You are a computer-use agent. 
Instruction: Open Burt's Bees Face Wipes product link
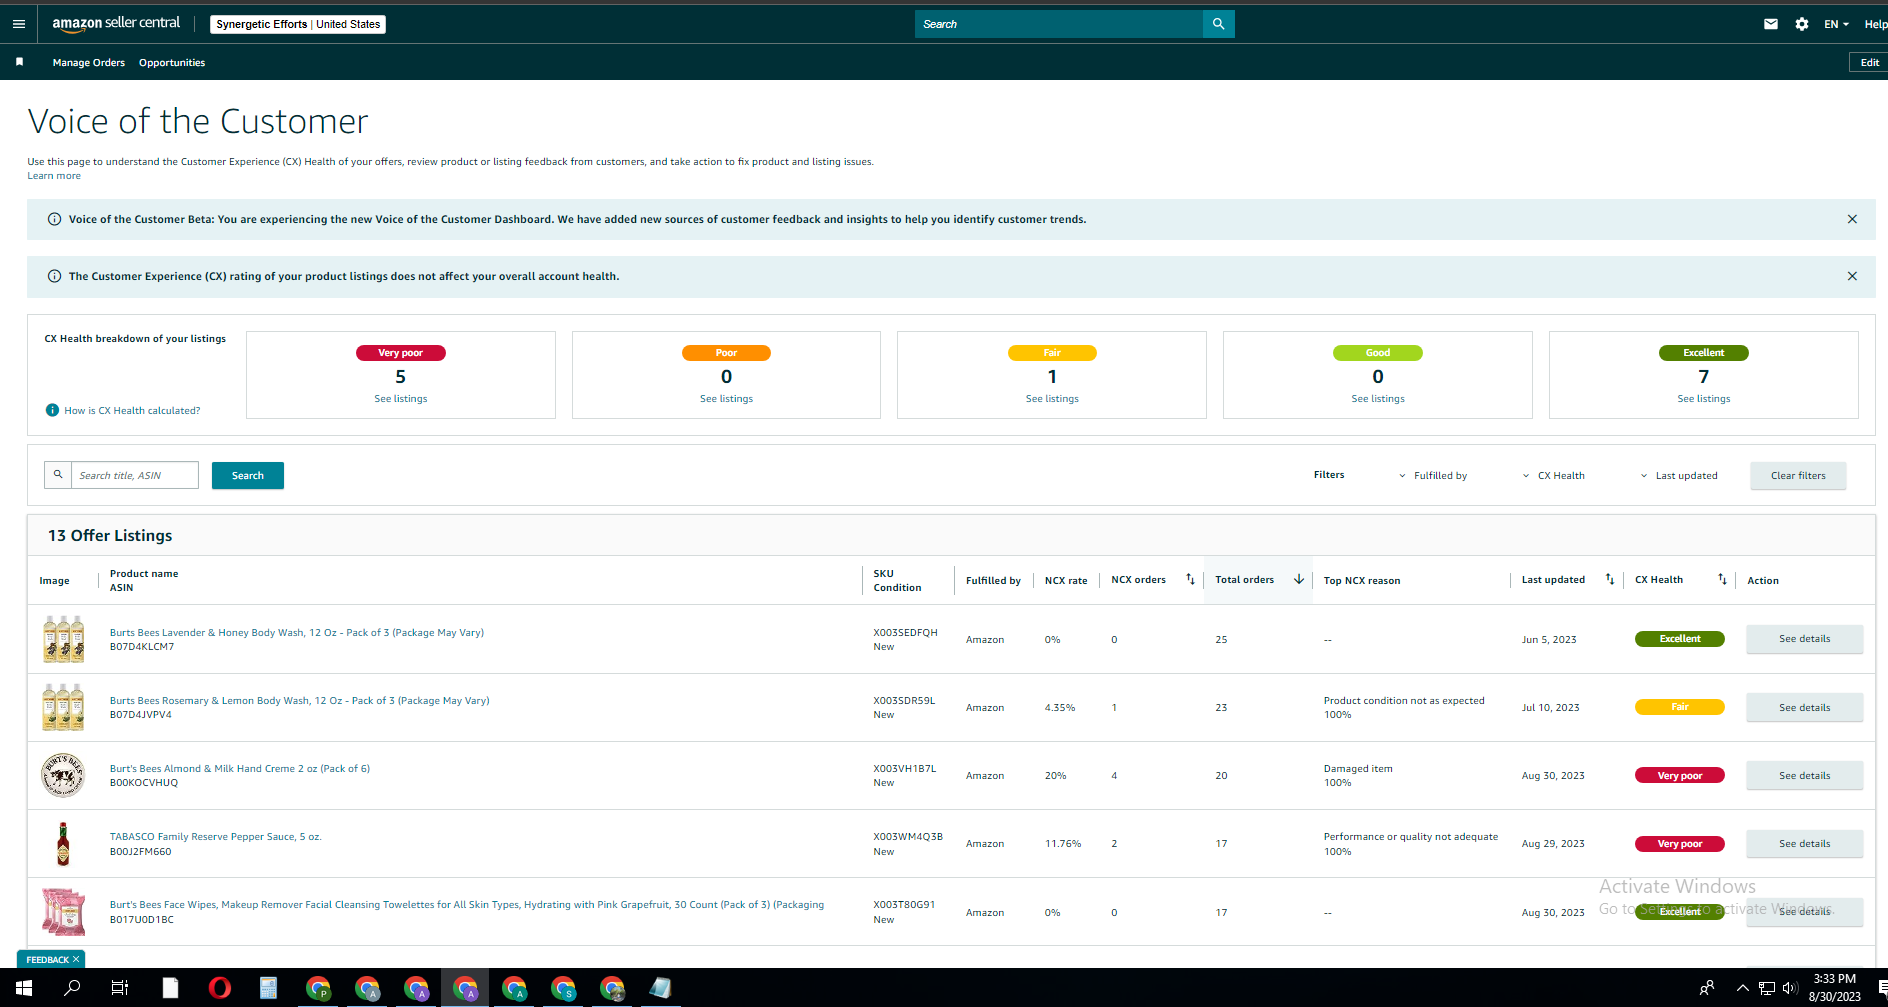point(467,904)
